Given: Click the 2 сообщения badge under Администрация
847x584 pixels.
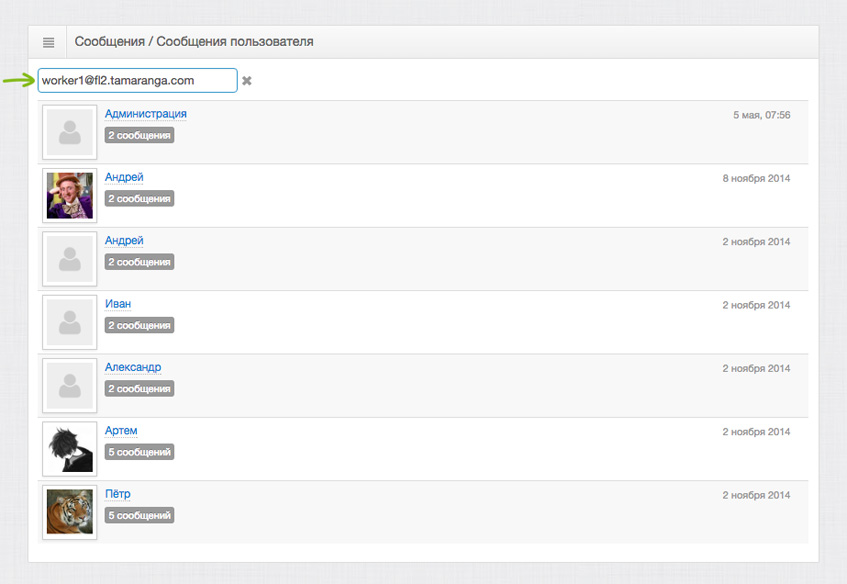Looking at the screenshot, I should [x=139, y=136].
